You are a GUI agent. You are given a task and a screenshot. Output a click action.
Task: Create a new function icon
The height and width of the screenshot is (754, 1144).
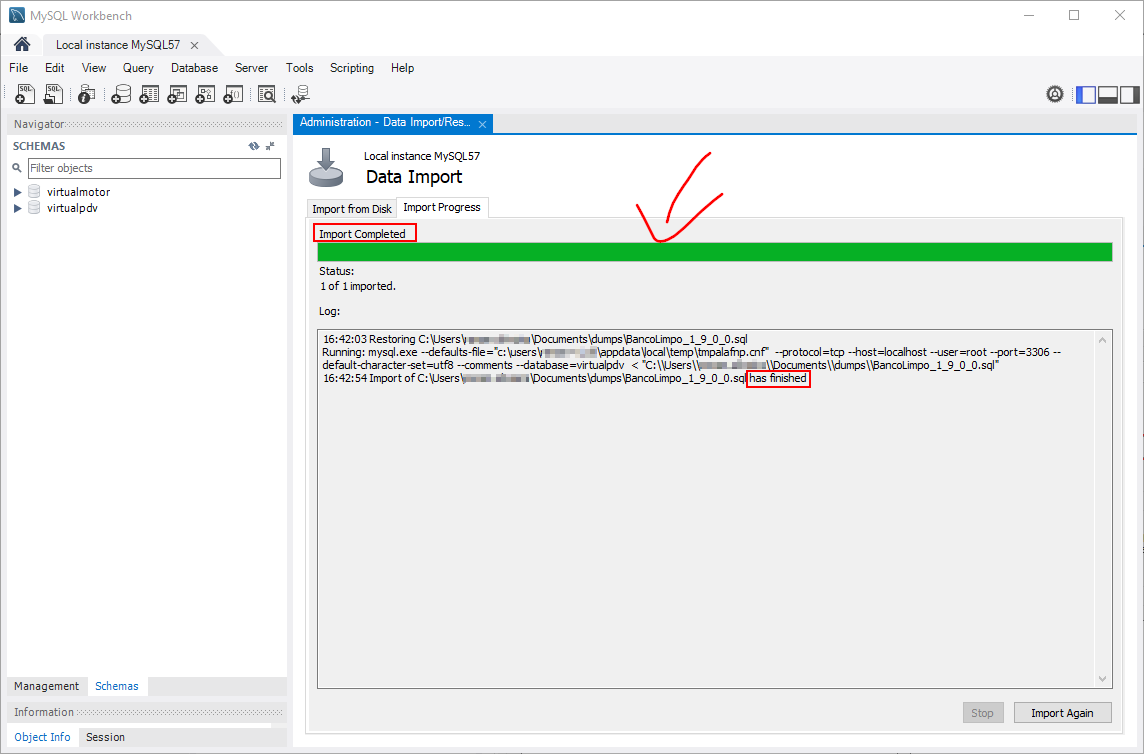point(233,93)
